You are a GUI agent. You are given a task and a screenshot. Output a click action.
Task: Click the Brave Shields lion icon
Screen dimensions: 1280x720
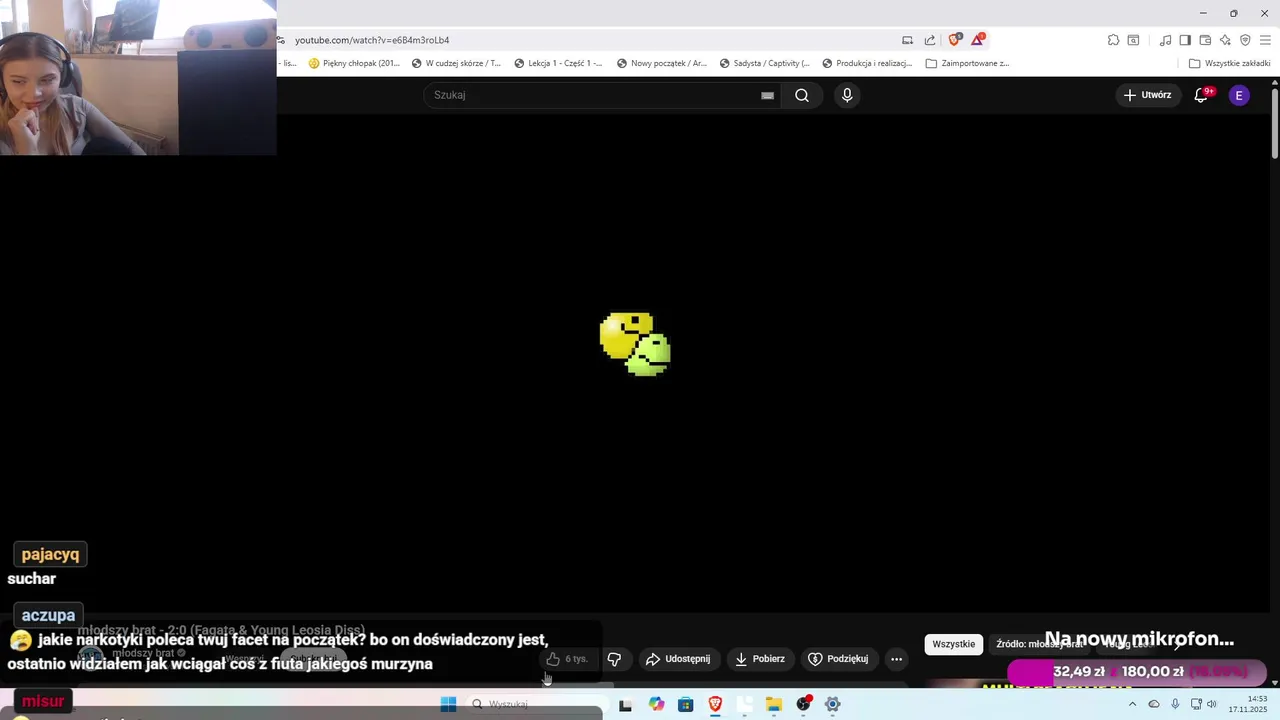[x=954, y=40]
